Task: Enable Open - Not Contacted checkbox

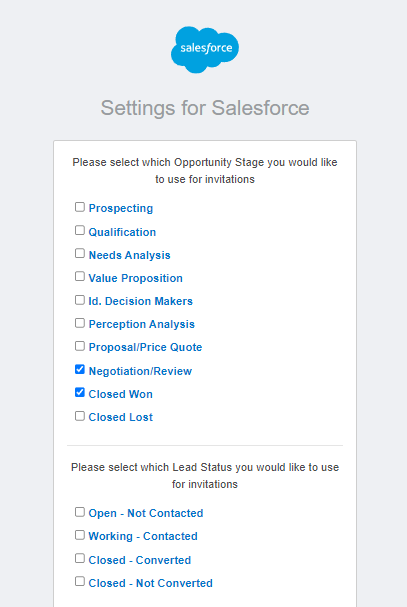Action: tap(80, 512)
